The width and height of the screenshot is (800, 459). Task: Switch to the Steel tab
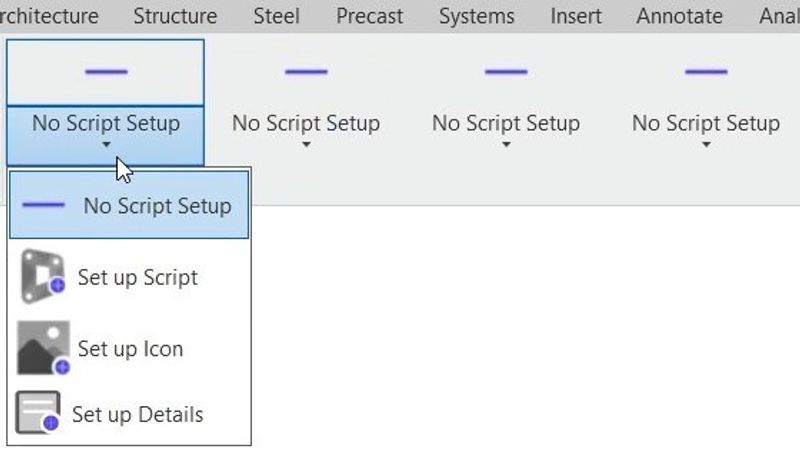click(x=276, y=16)
